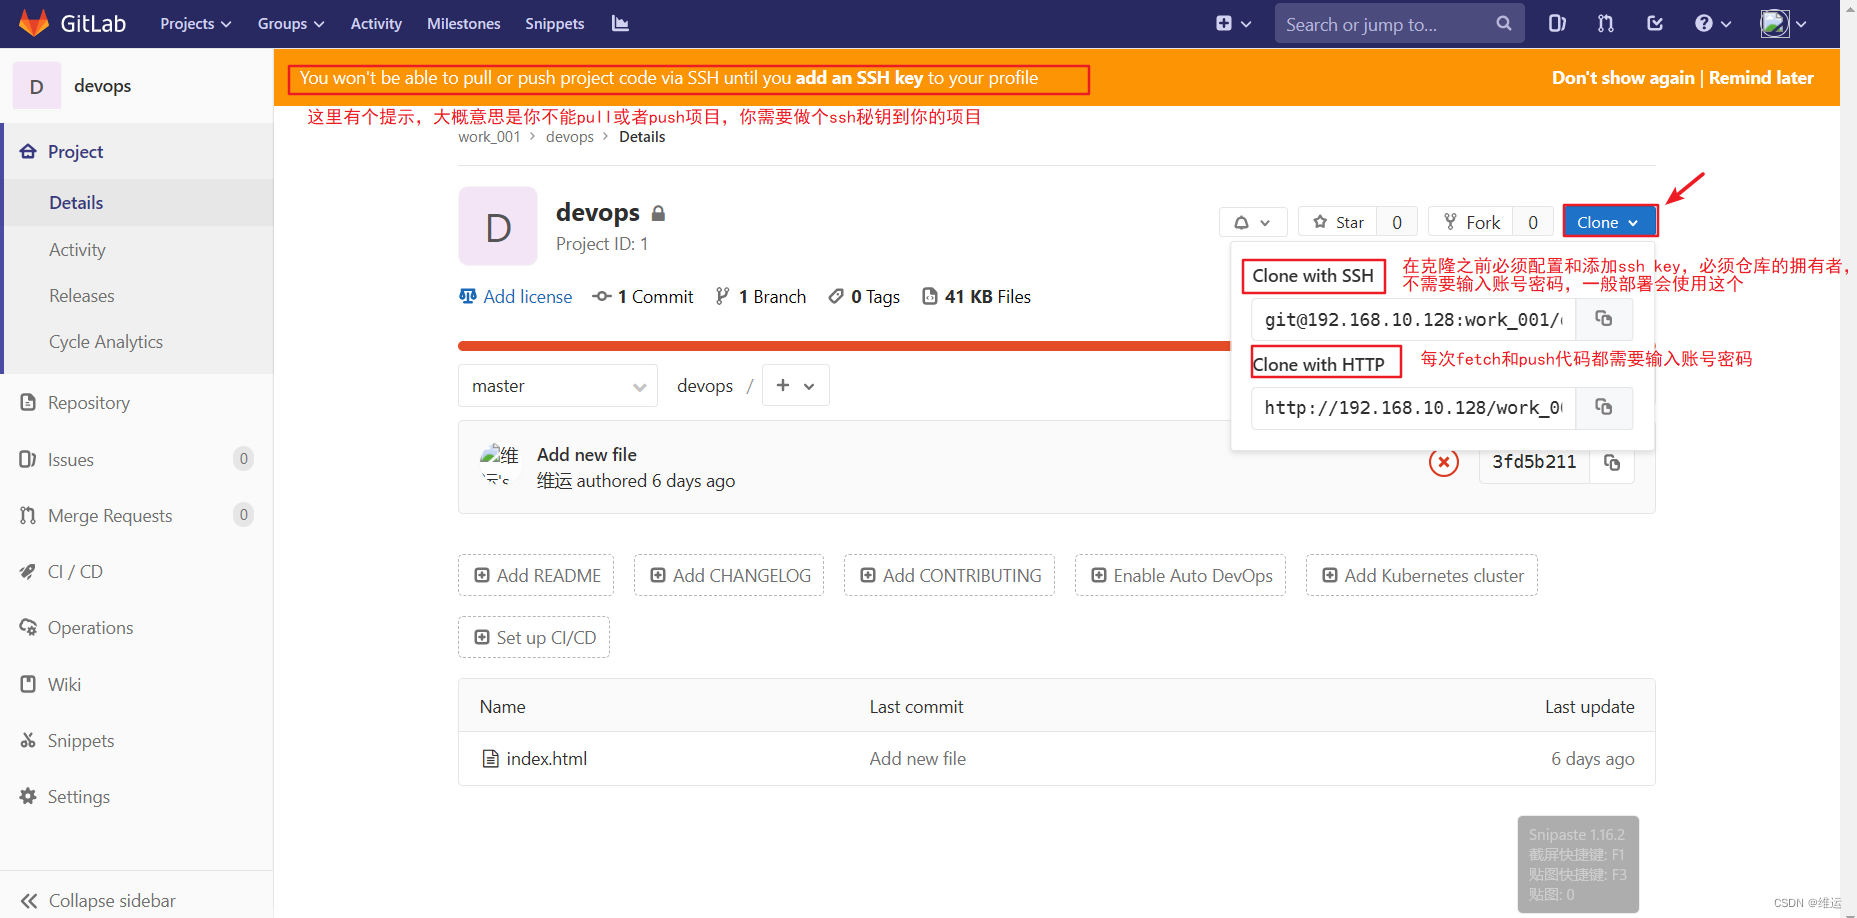Screen dimensions: 1857x918
Task: Open Operations in the sidebar
Action: (90, 627)
